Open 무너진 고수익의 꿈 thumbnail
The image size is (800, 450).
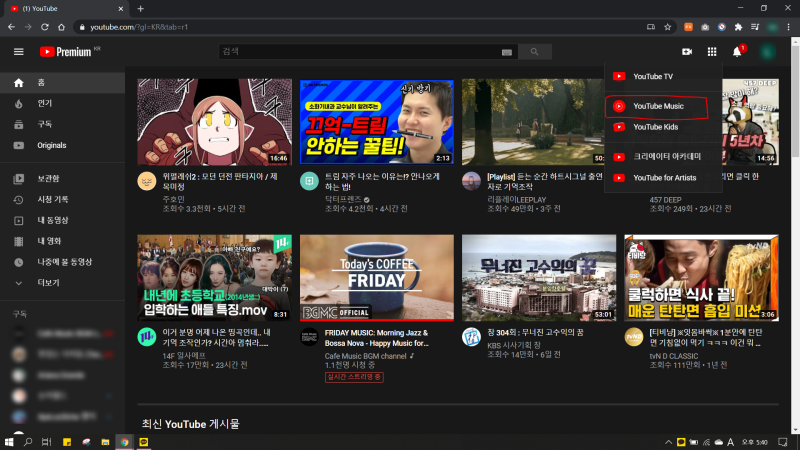point(539,278)
